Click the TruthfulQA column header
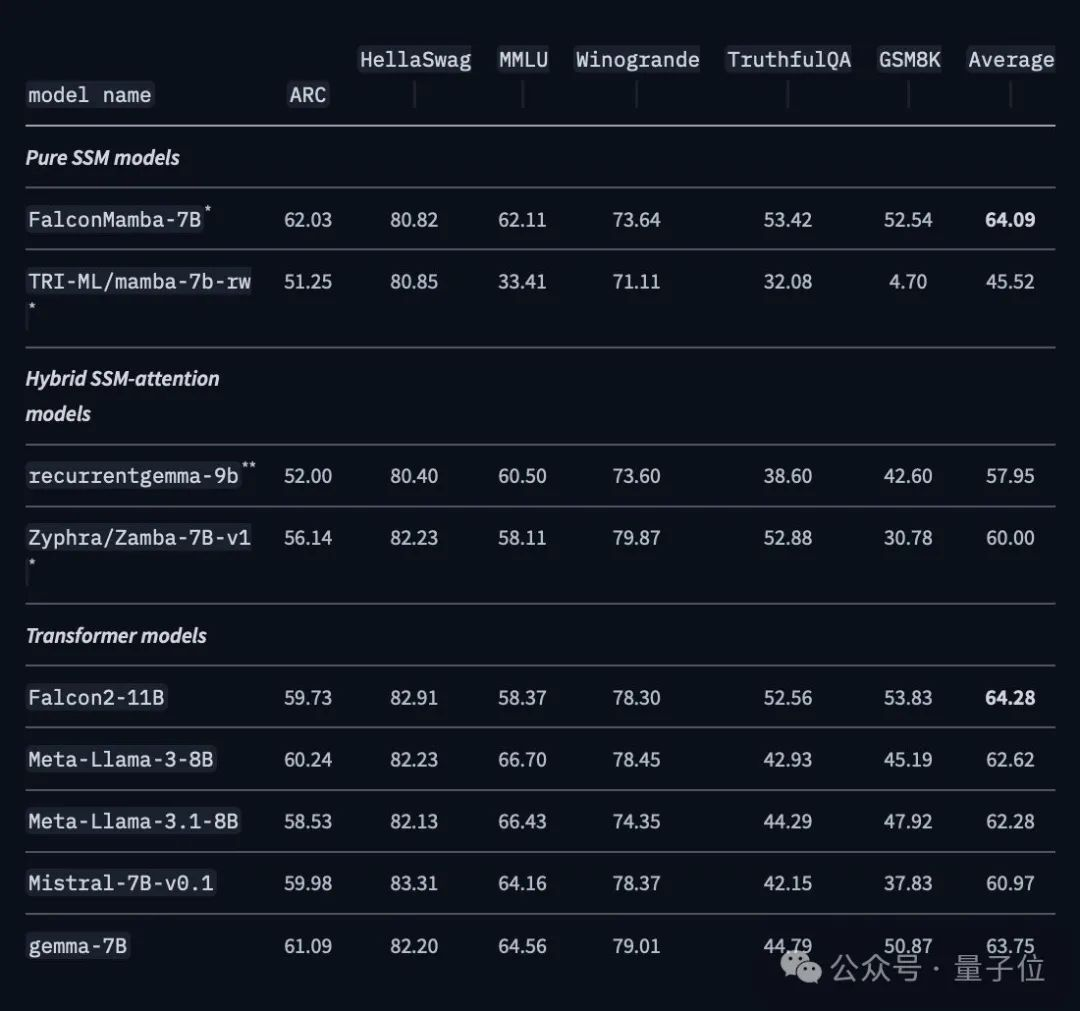The width and height of the screenshot is (1080, 1011). click(789, 60)
